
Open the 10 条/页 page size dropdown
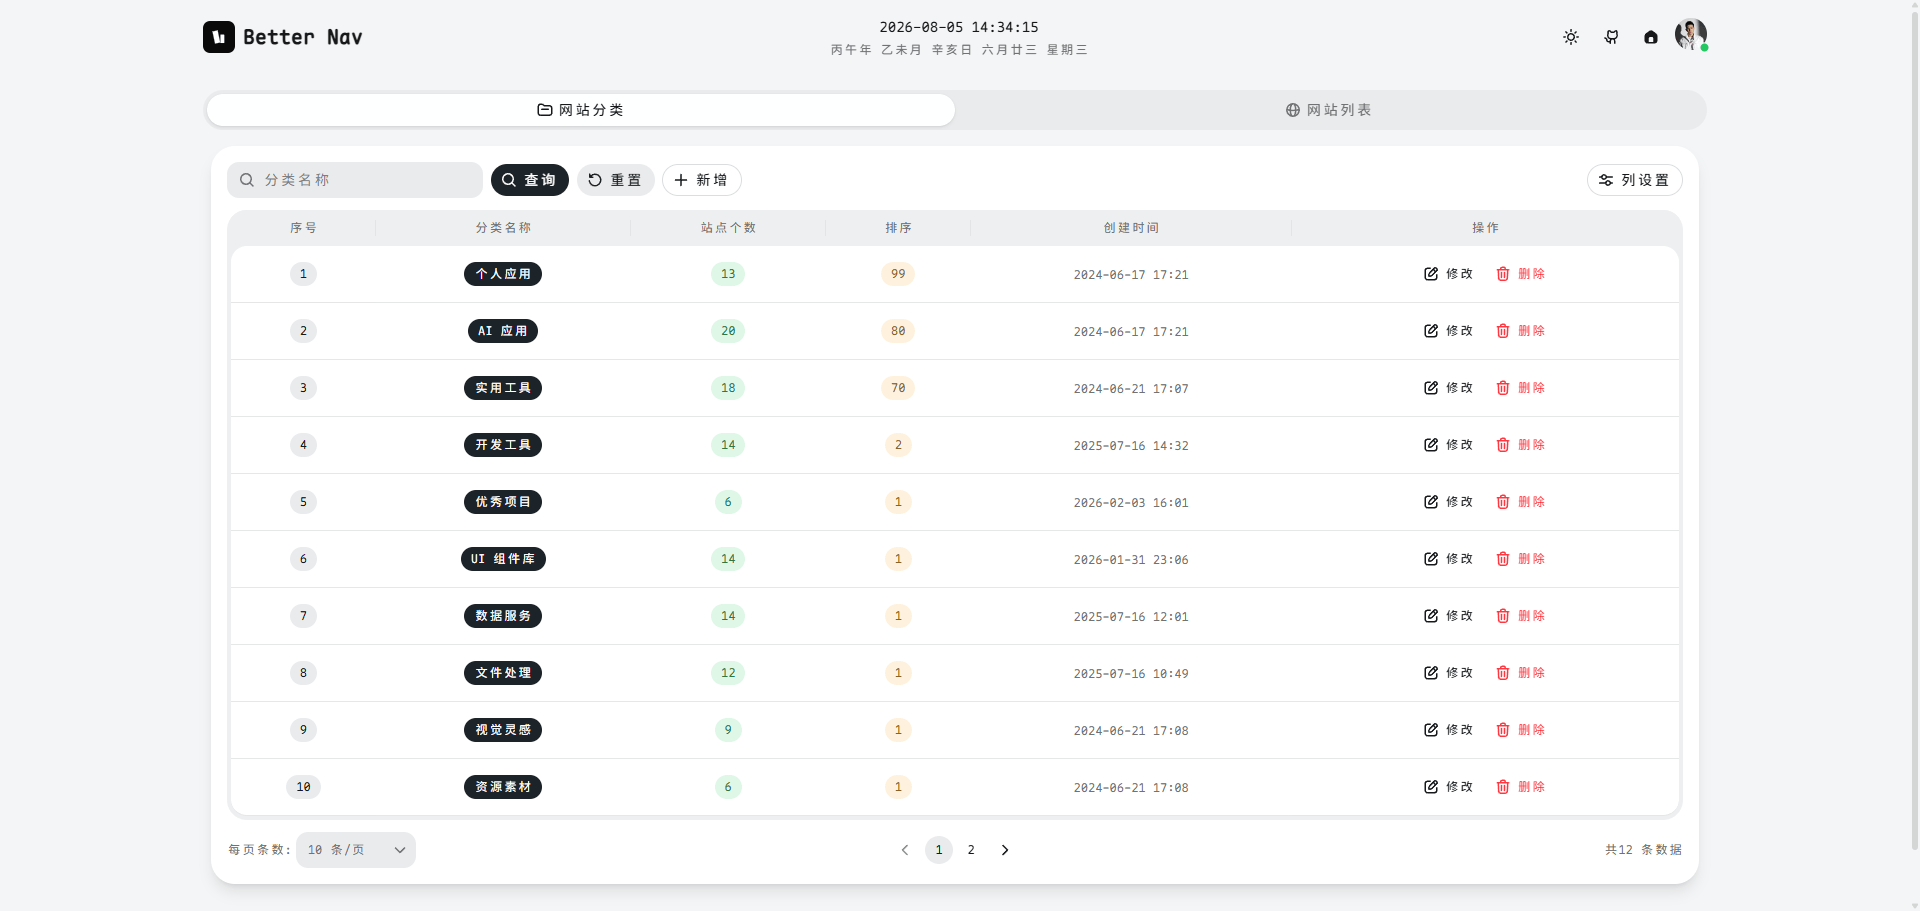point(356,850)
